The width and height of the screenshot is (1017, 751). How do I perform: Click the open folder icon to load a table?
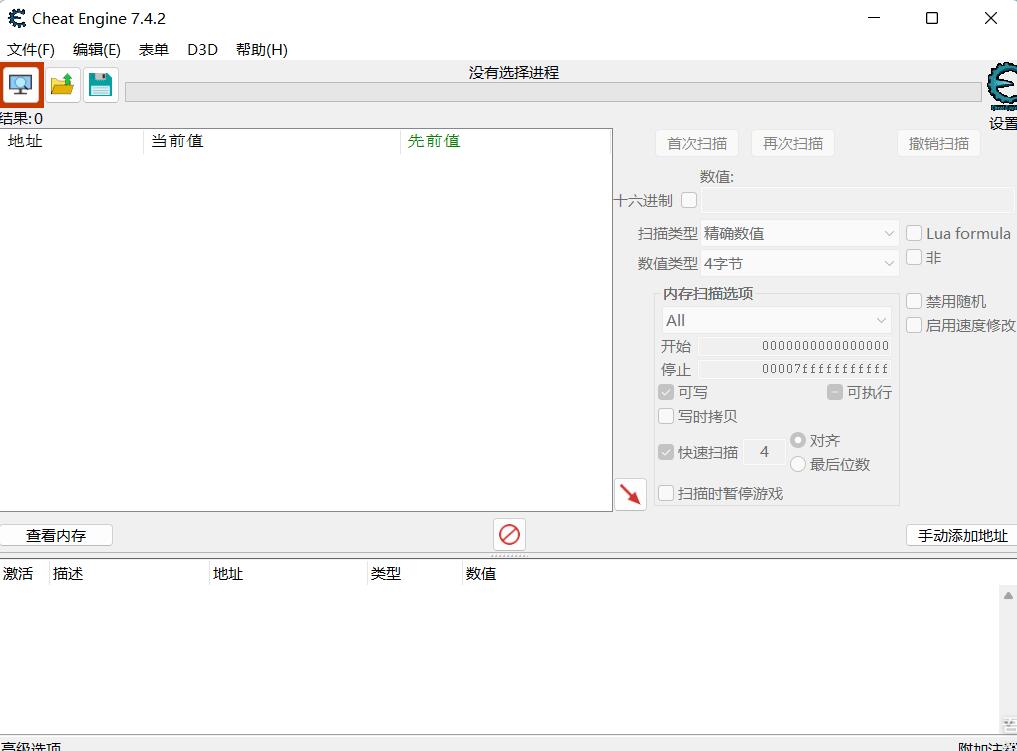point(62,85)
